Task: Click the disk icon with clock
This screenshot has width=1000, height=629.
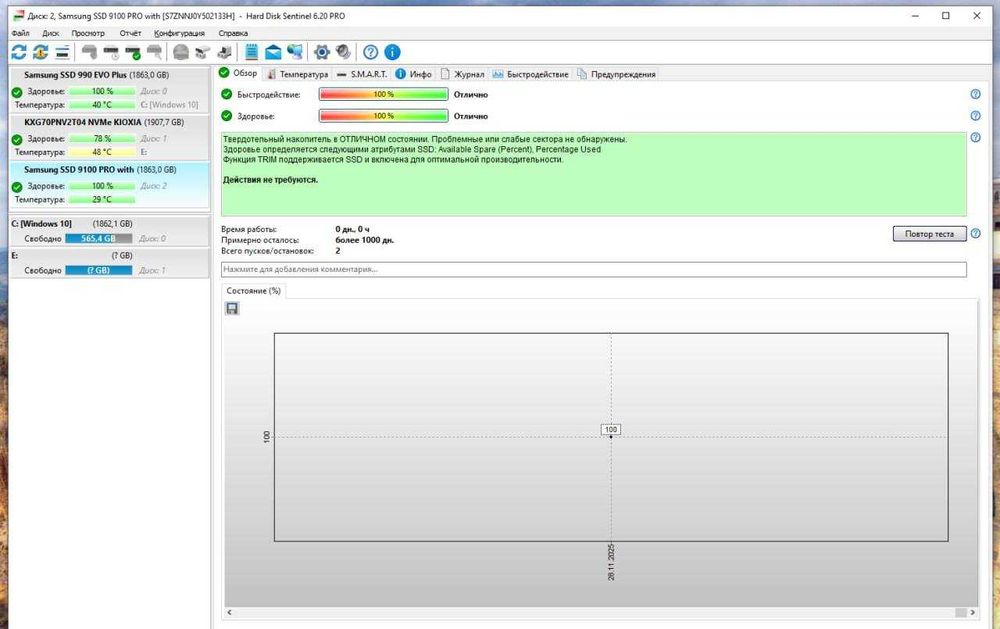Action: [x=111, y=52]
